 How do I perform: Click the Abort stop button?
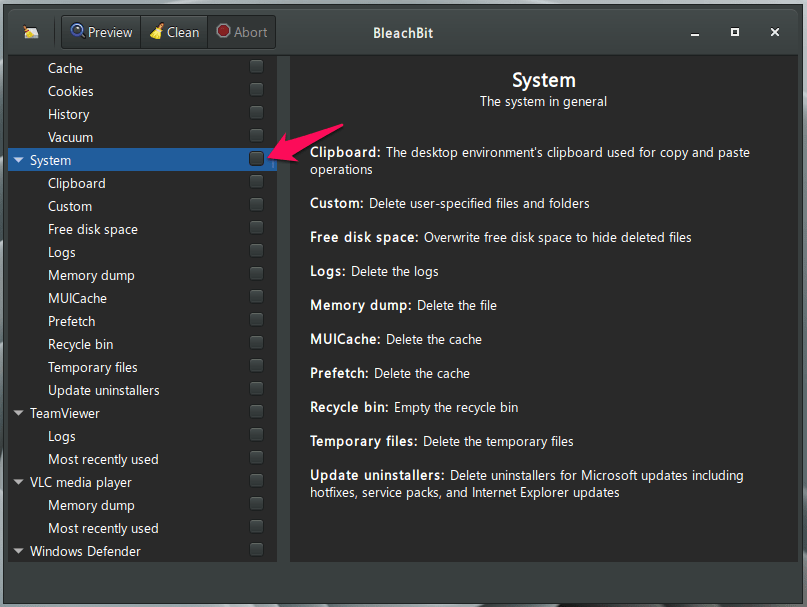pyautogui.click(x=242, y=32)
